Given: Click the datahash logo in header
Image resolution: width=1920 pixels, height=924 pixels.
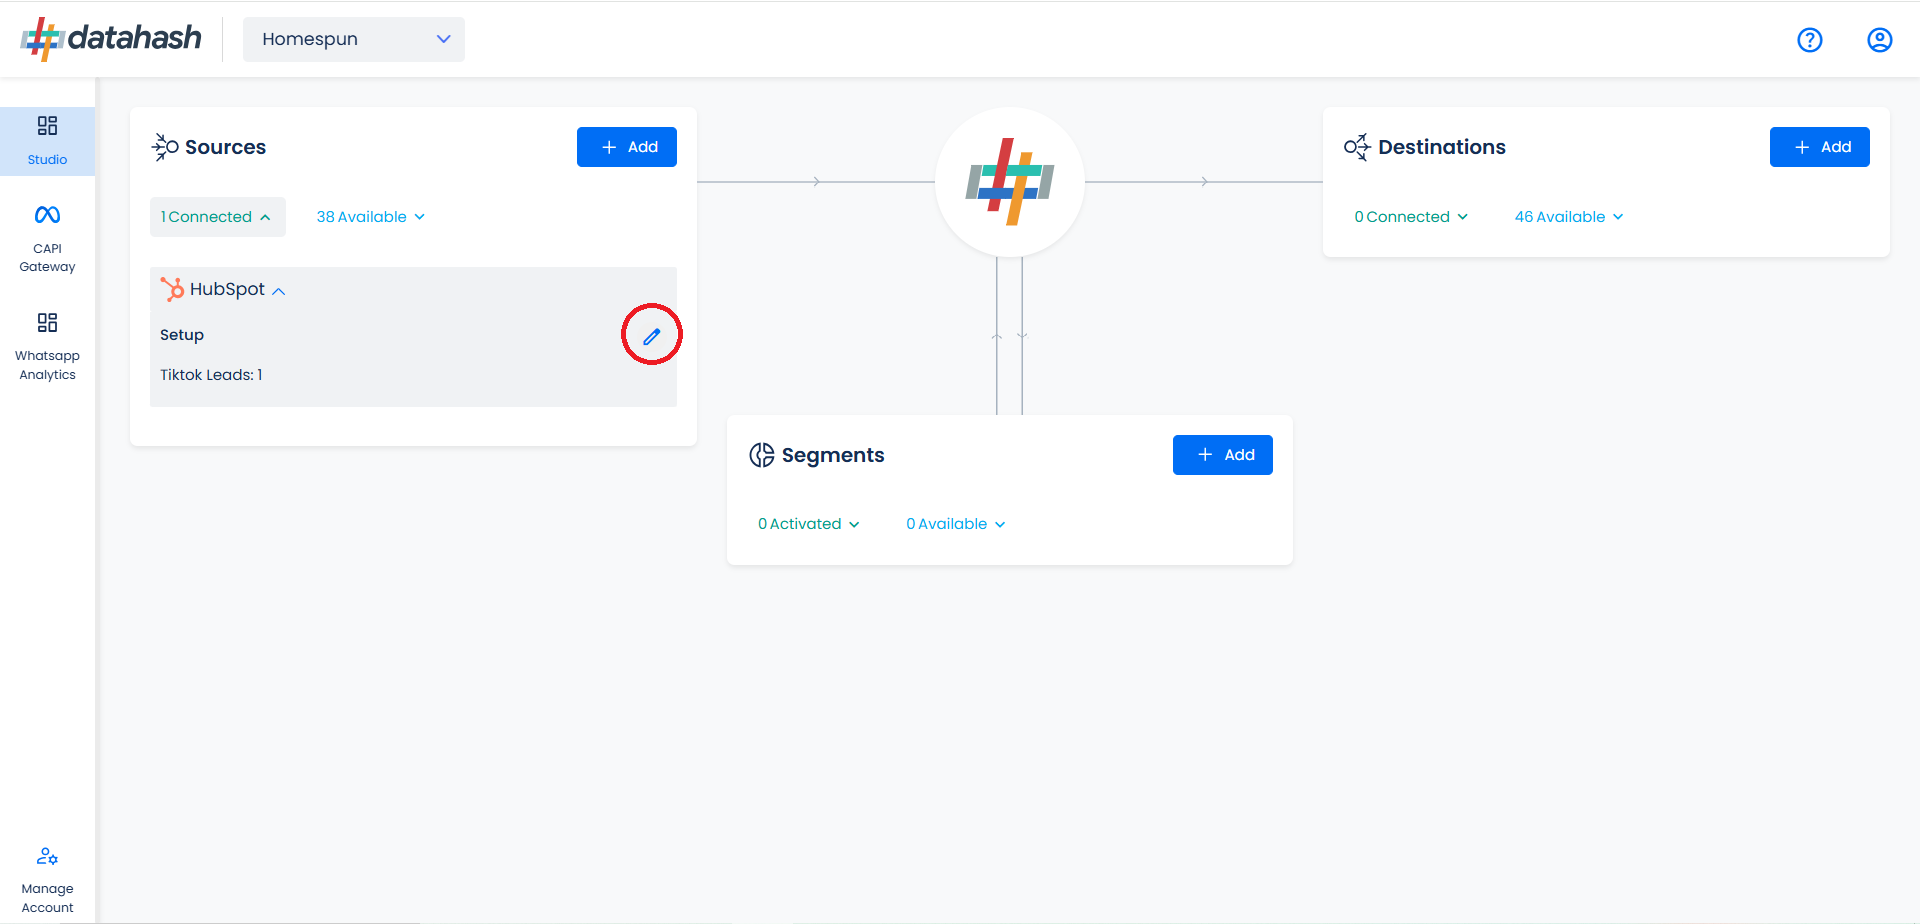Looking at the screenshot, I should click(x=111, y=39).
